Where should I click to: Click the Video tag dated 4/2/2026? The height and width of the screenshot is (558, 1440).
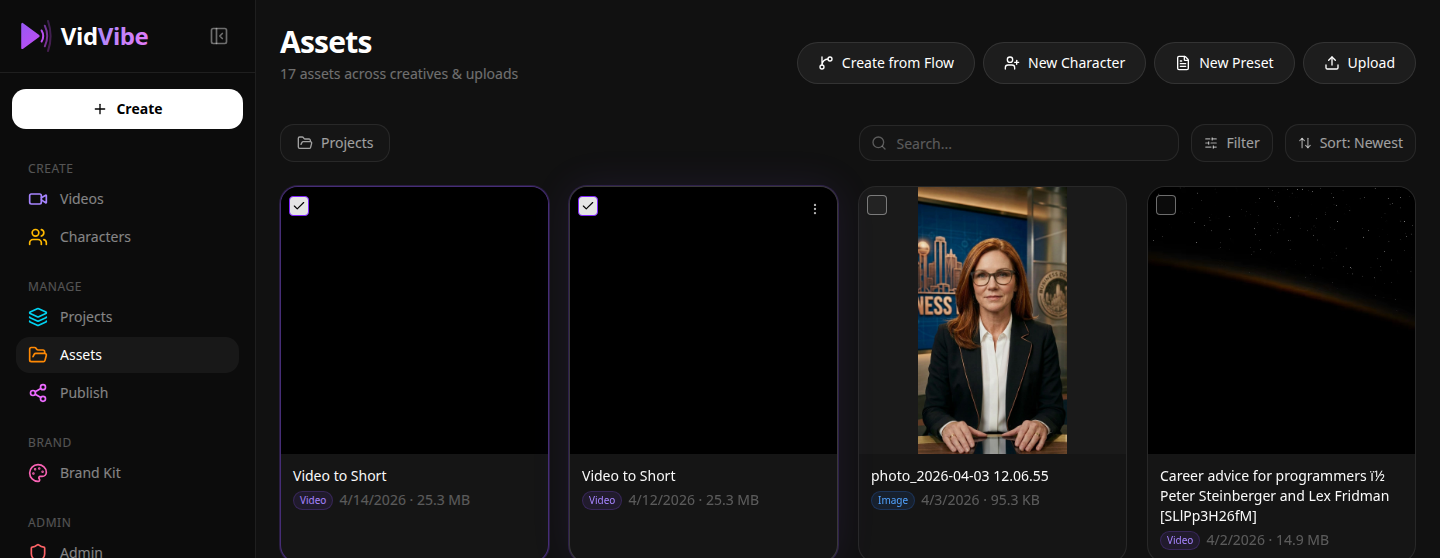coord(1180,540)
